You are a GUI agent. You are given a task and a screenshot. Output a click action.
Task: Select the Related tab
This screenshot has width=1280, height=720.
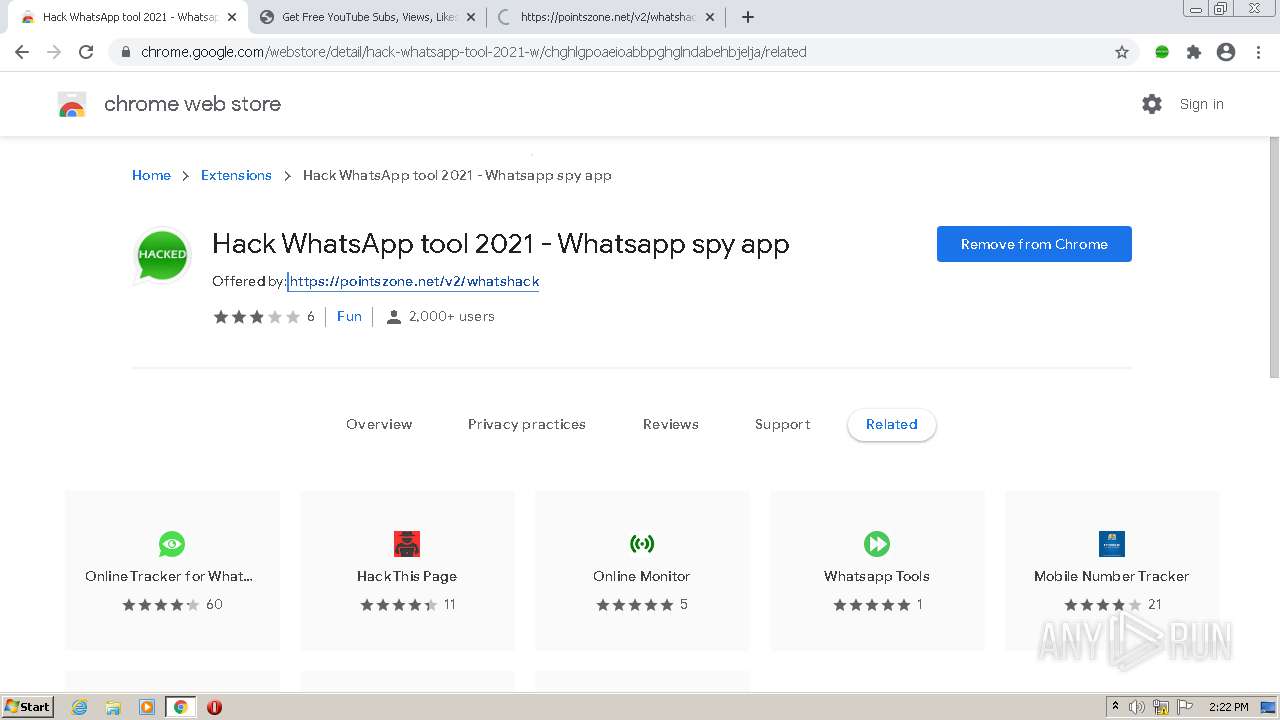click(892, 424)
